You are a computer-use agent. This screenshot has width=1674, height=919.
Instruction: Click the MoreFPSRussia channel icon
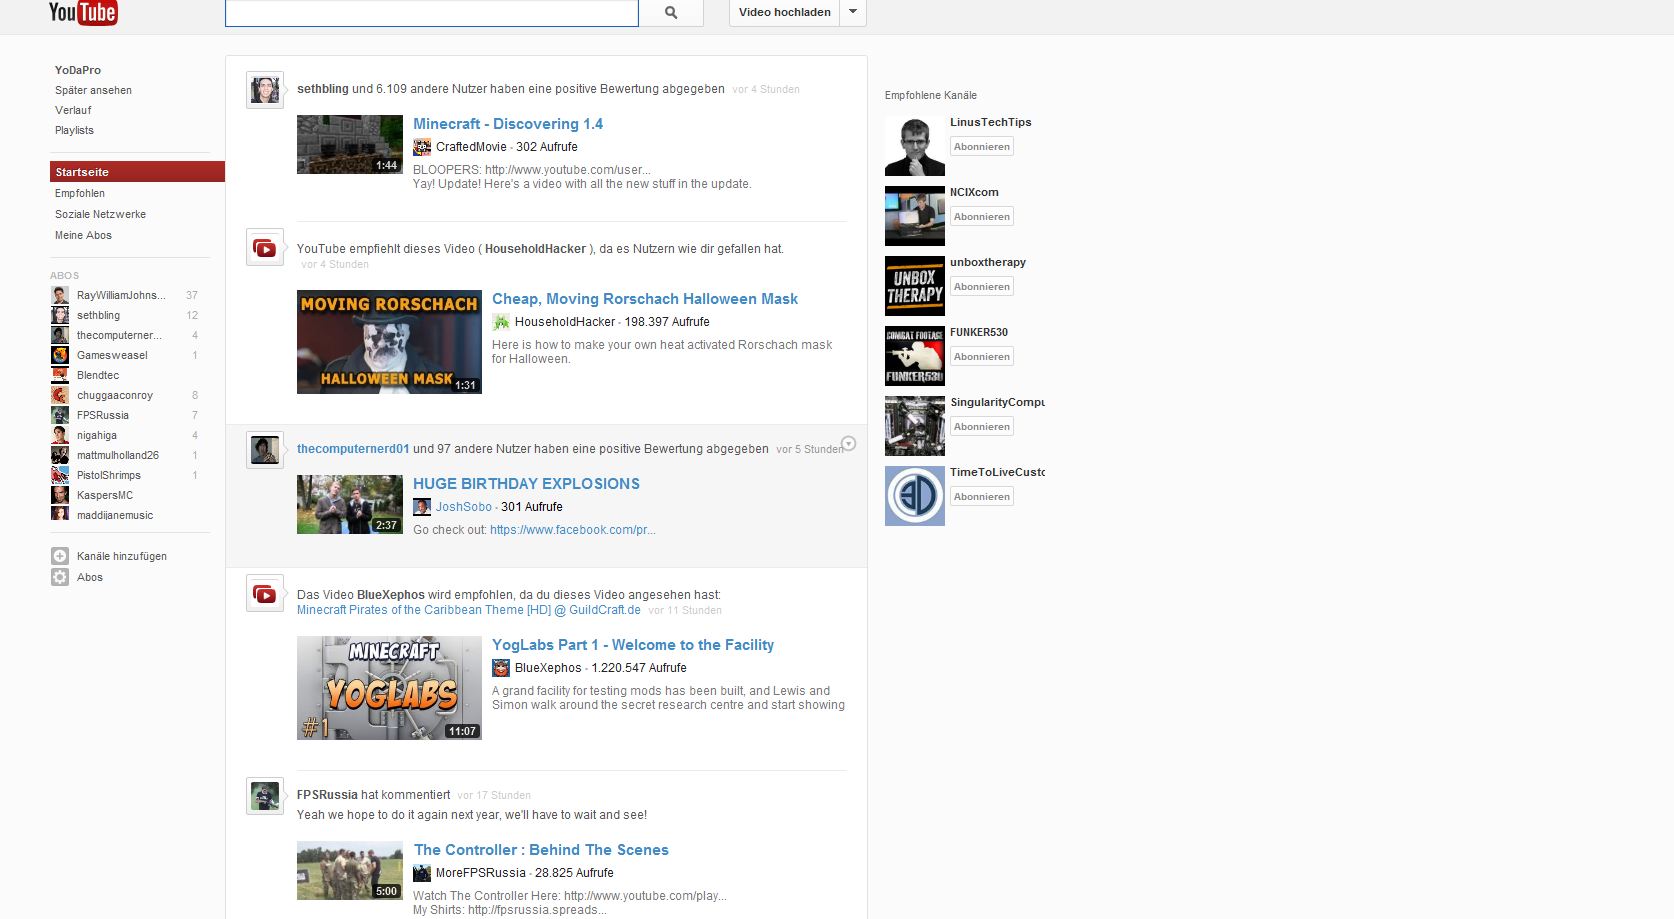[422, 873]
